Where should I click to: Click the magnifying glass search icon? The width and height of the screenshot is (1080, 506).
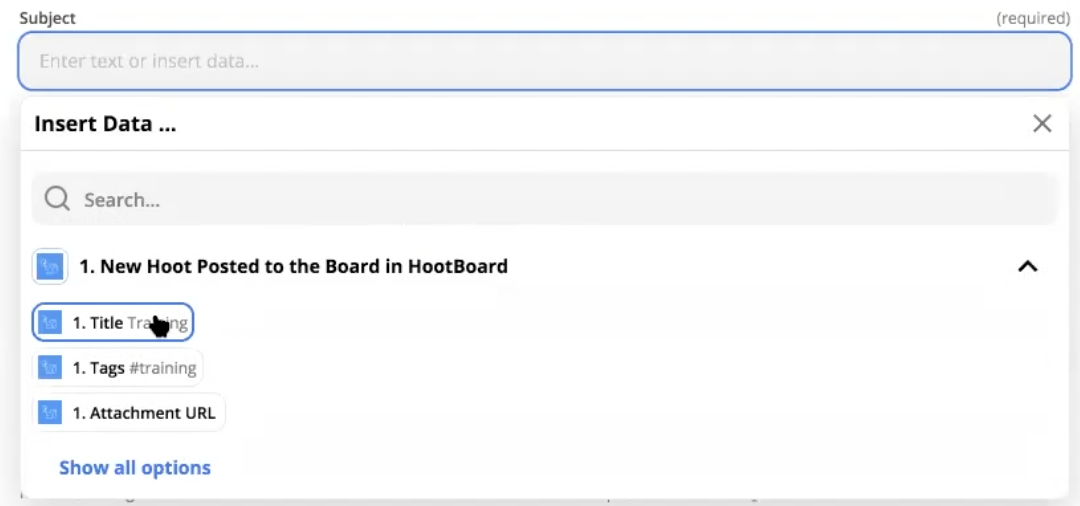point(57,200)
